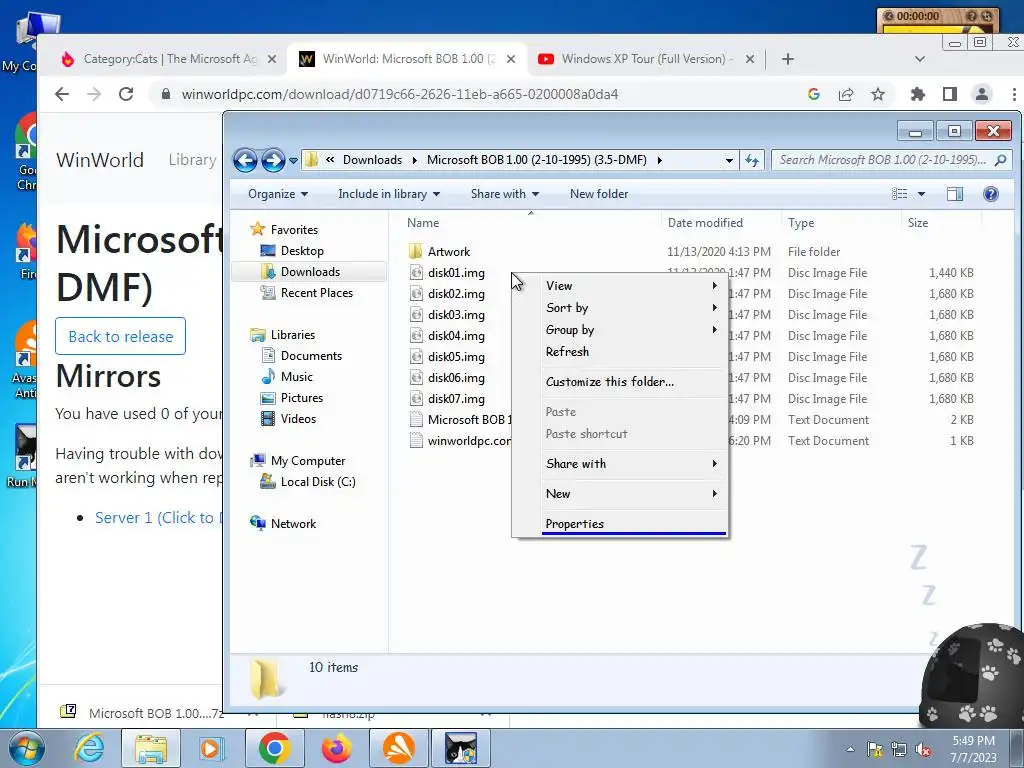Select disk06.img file
This screenshot has height=768, width=1024.
pyautogui.click(x=447, y=377)
